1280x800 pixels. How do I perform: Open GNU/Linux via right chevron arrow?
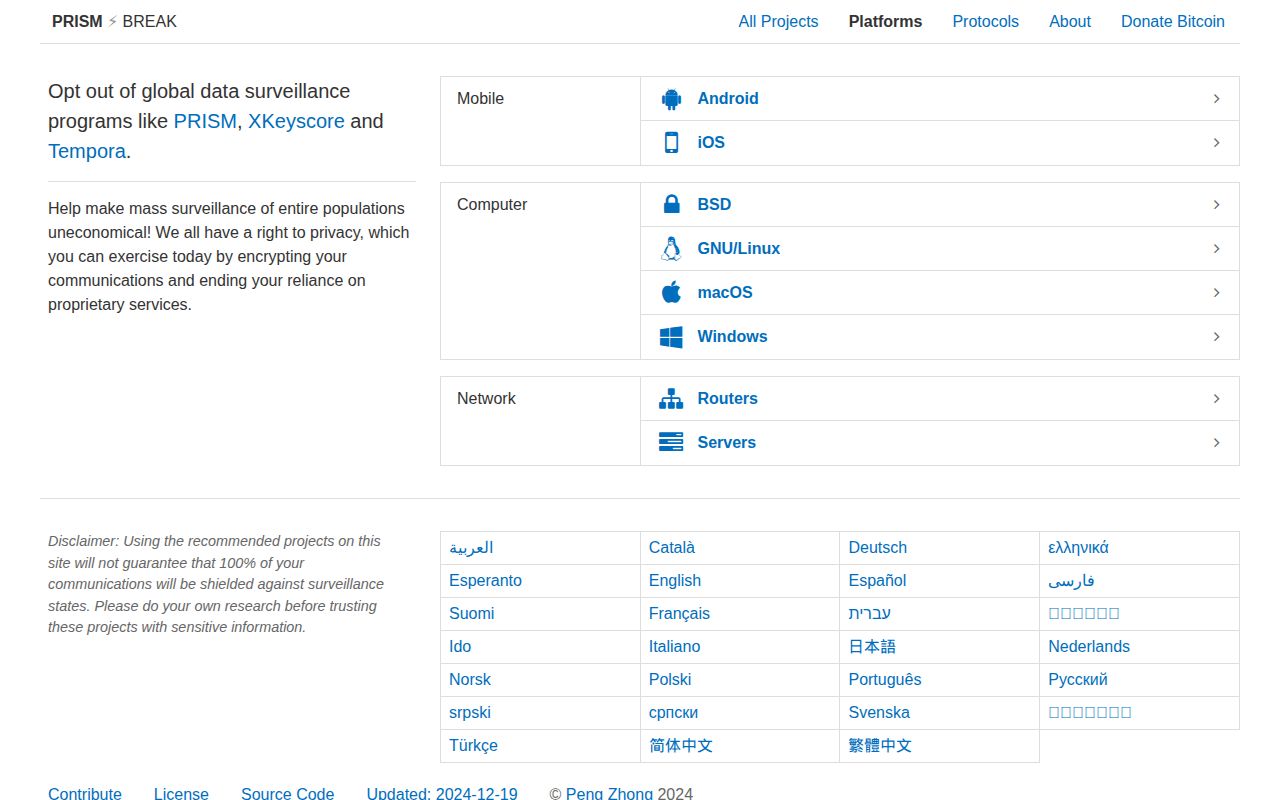(x=1216, y=249)
